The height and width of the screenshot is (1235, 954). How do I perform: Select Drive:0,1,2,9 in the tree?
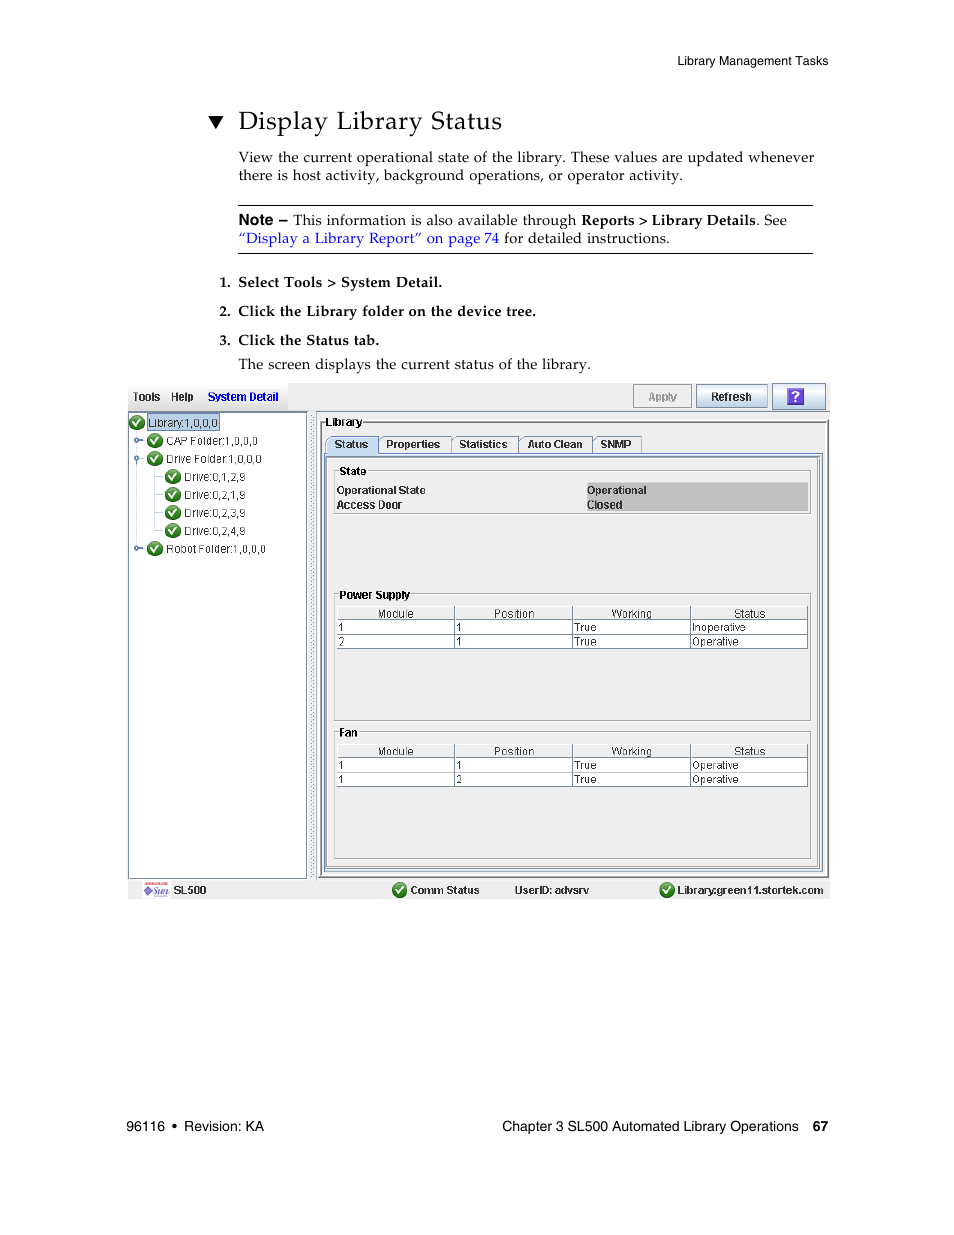point(215,477)
